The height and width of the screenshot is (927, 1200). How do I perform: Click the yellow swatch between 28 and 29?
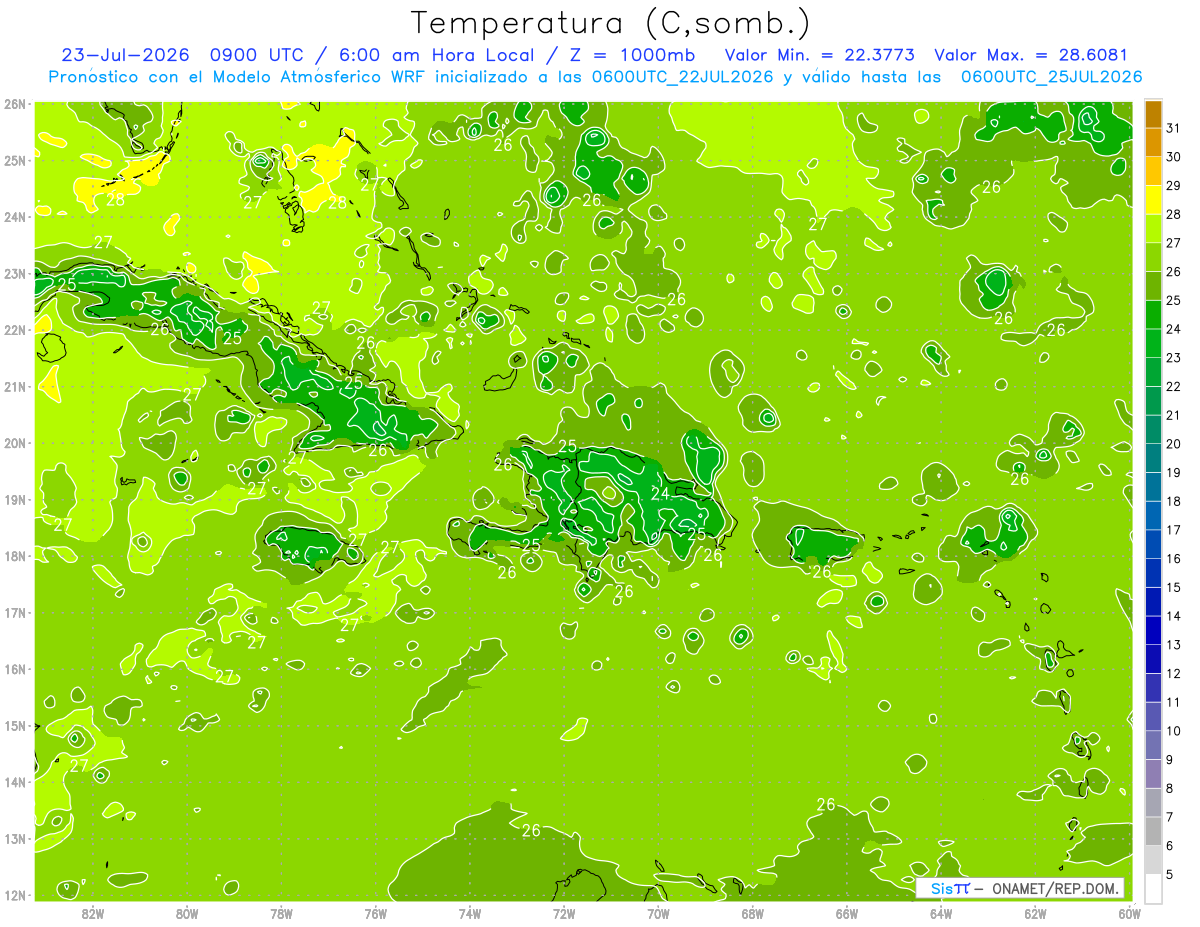[x=1153, y=200]
